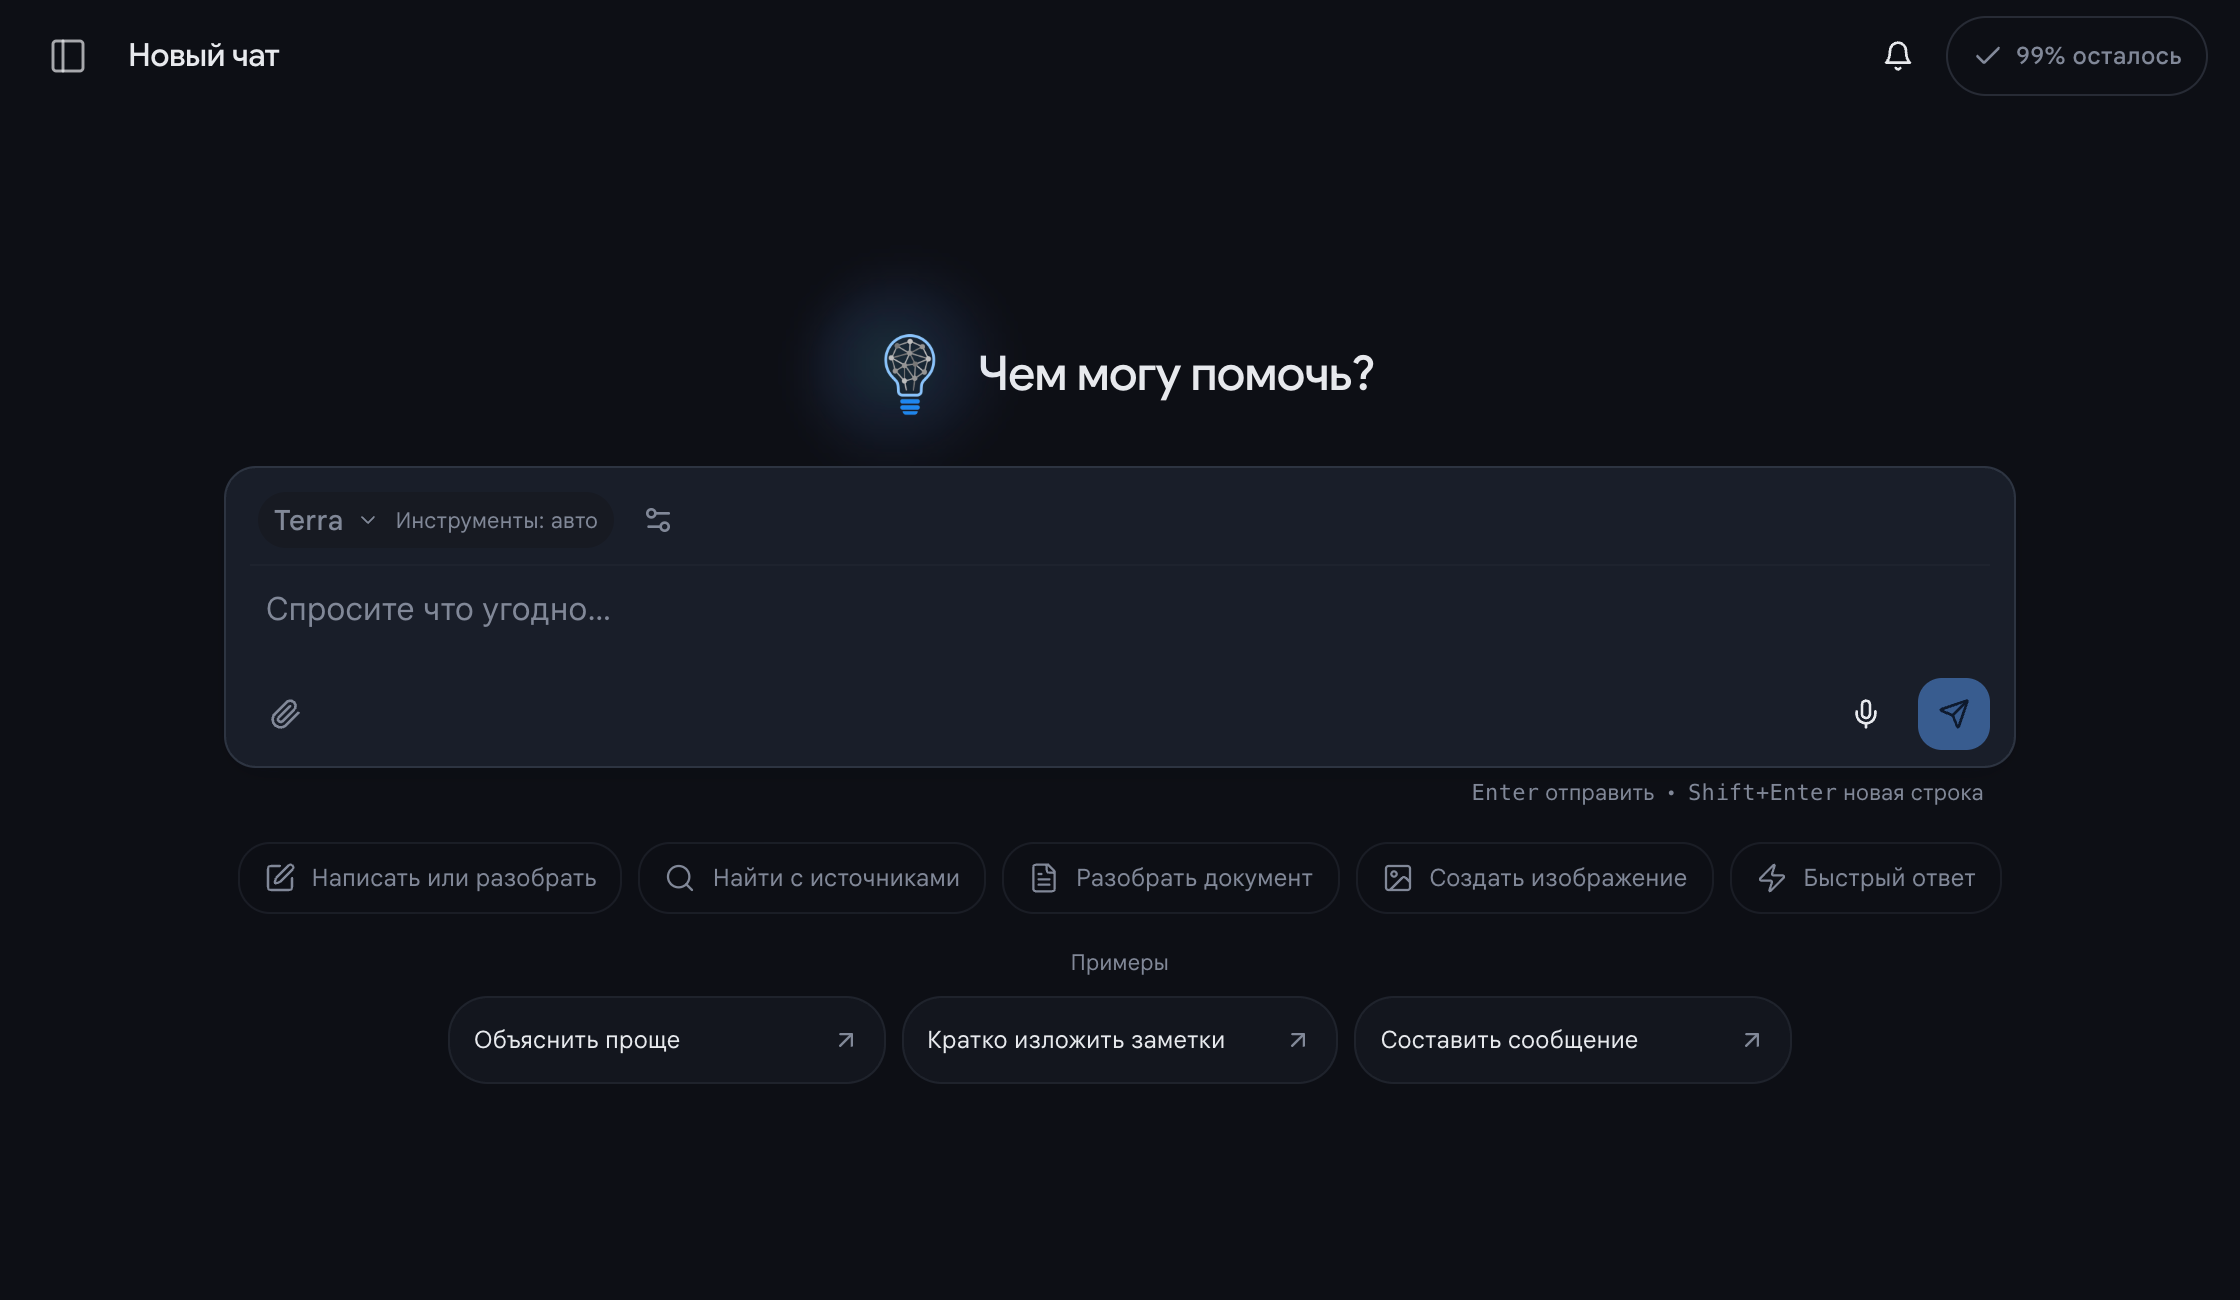Open notifications bell
Image resolution: width=2240 pixels, height=1300 pixels.
pos(1898,56)
